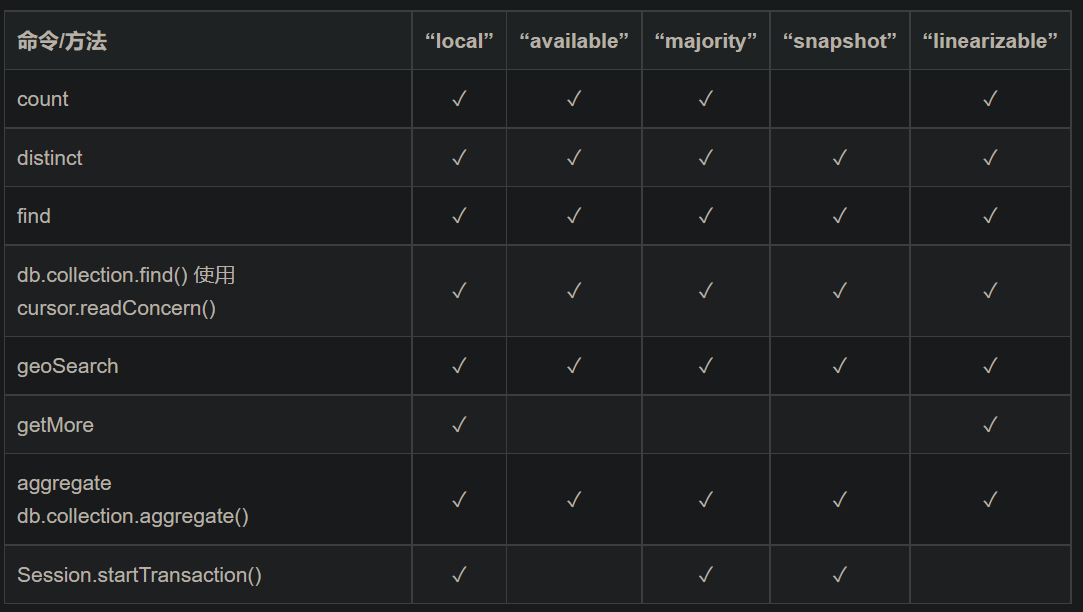The image size is (1083, 612).
Task: Select the "snapshot" column header
Action: coord(840,41)
